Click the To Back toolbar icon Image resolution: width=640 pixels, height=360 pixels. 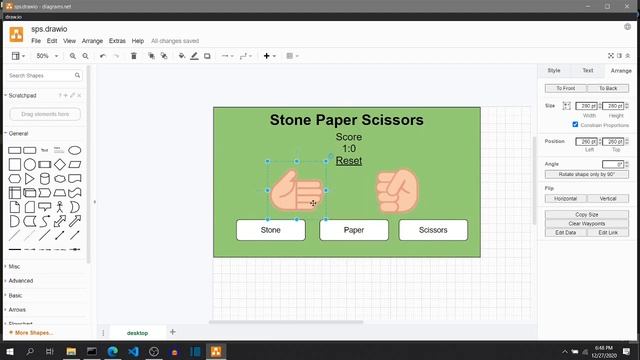coord(164,56)
